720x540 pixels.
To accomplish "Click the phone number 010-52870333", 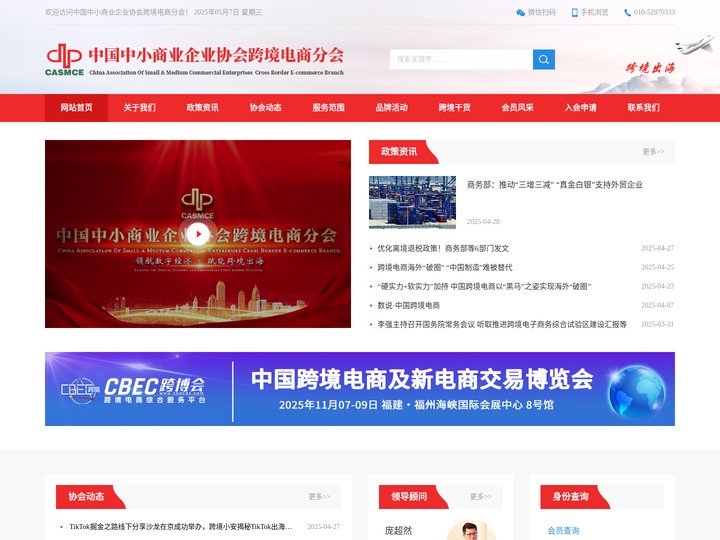I will point(654,12).
